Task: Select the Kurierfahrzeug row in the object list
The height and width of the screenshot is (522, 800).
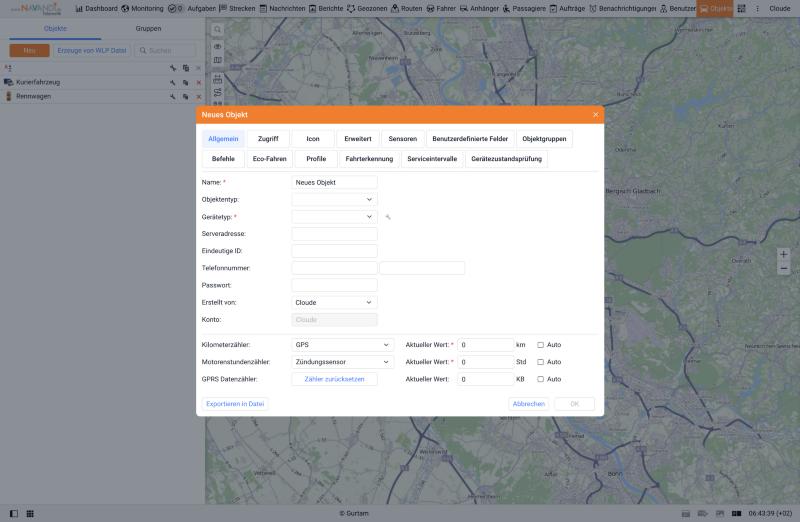Action: pos(102,82)
